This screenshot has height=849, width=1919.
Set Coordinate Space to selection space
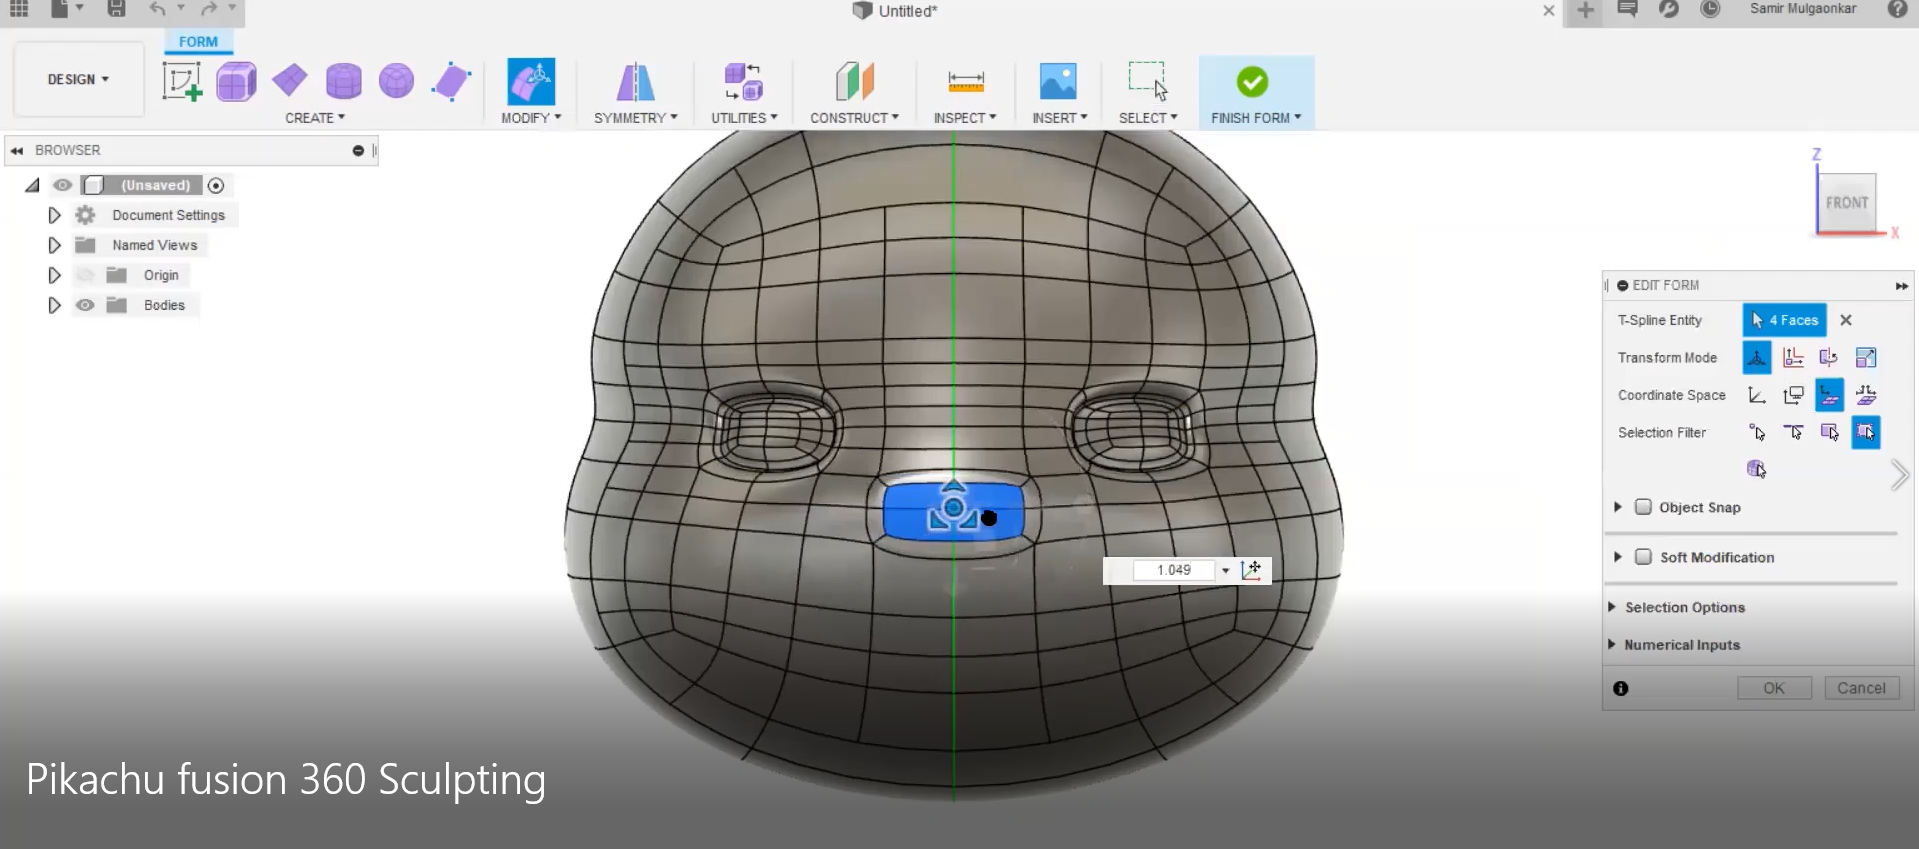pos(1829,395)
